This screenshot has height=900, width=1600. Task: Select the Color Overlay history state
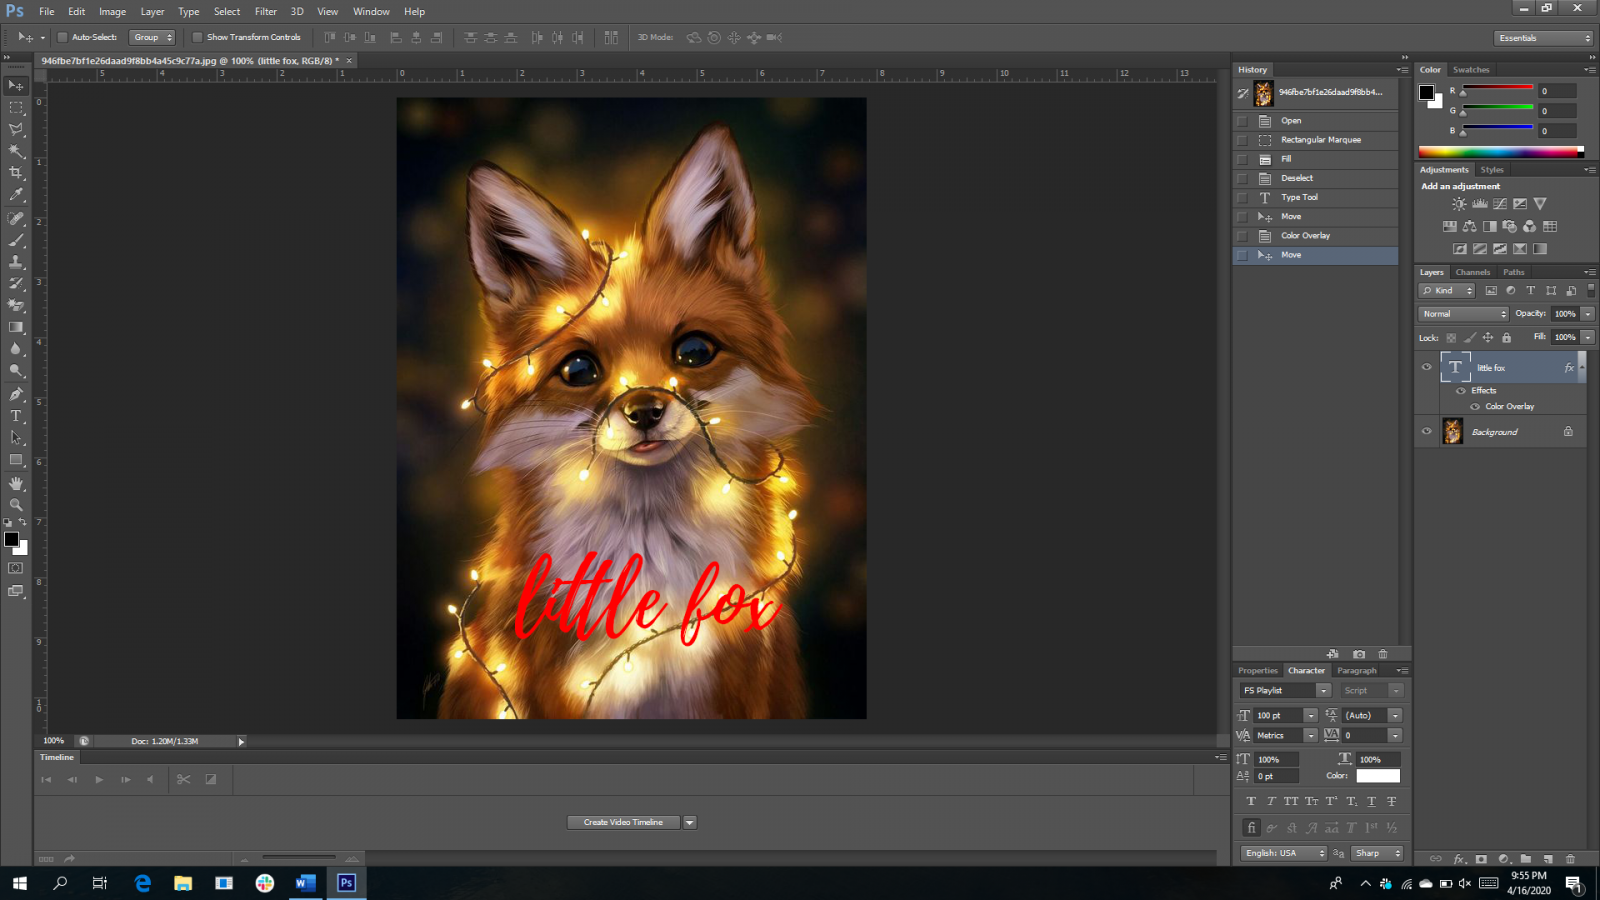pyautogui.click(x=1305, y=236)
